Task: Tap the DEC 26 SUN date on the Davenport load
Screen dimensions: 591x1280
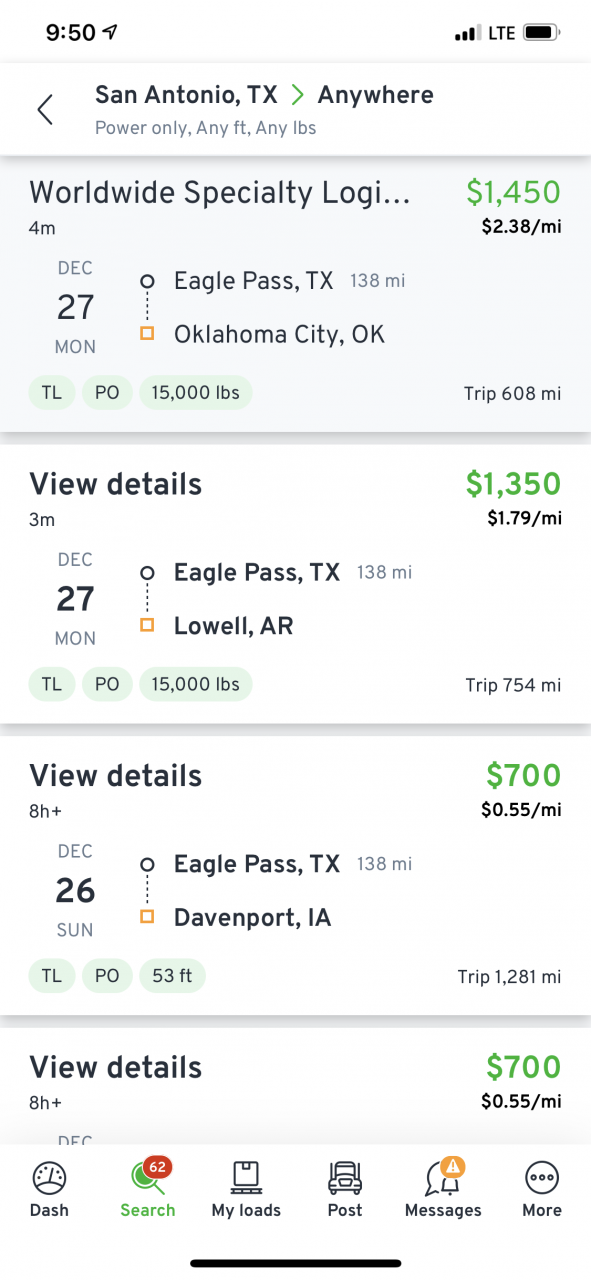Action: click(x=75, y=890)
